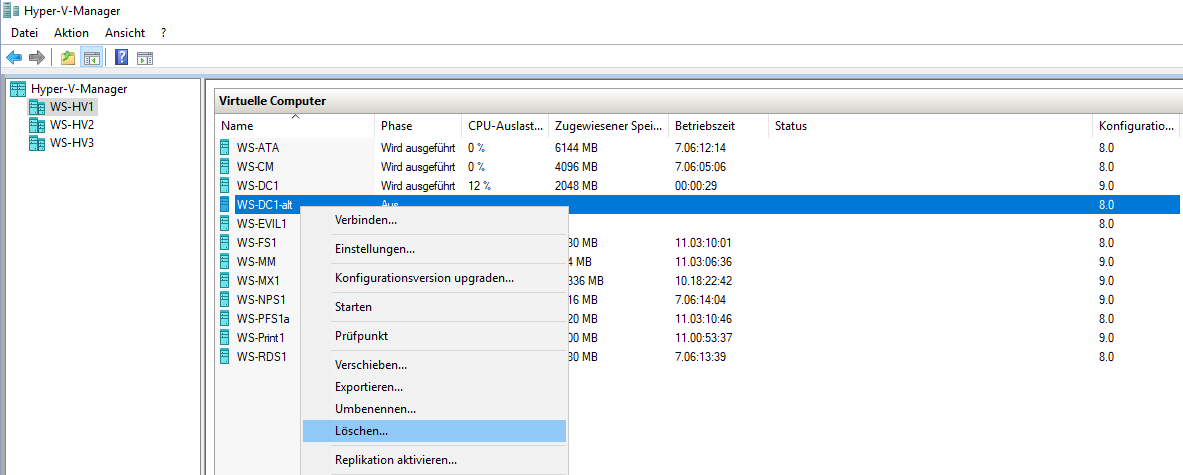The image size is (1183, 475).
Task: Open the question mark help menu
Action: [164, 33]
